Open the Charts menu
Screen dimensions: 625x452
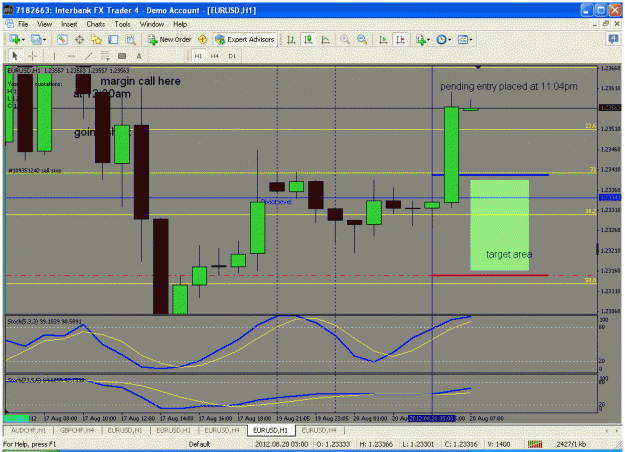tap(96, 24)
